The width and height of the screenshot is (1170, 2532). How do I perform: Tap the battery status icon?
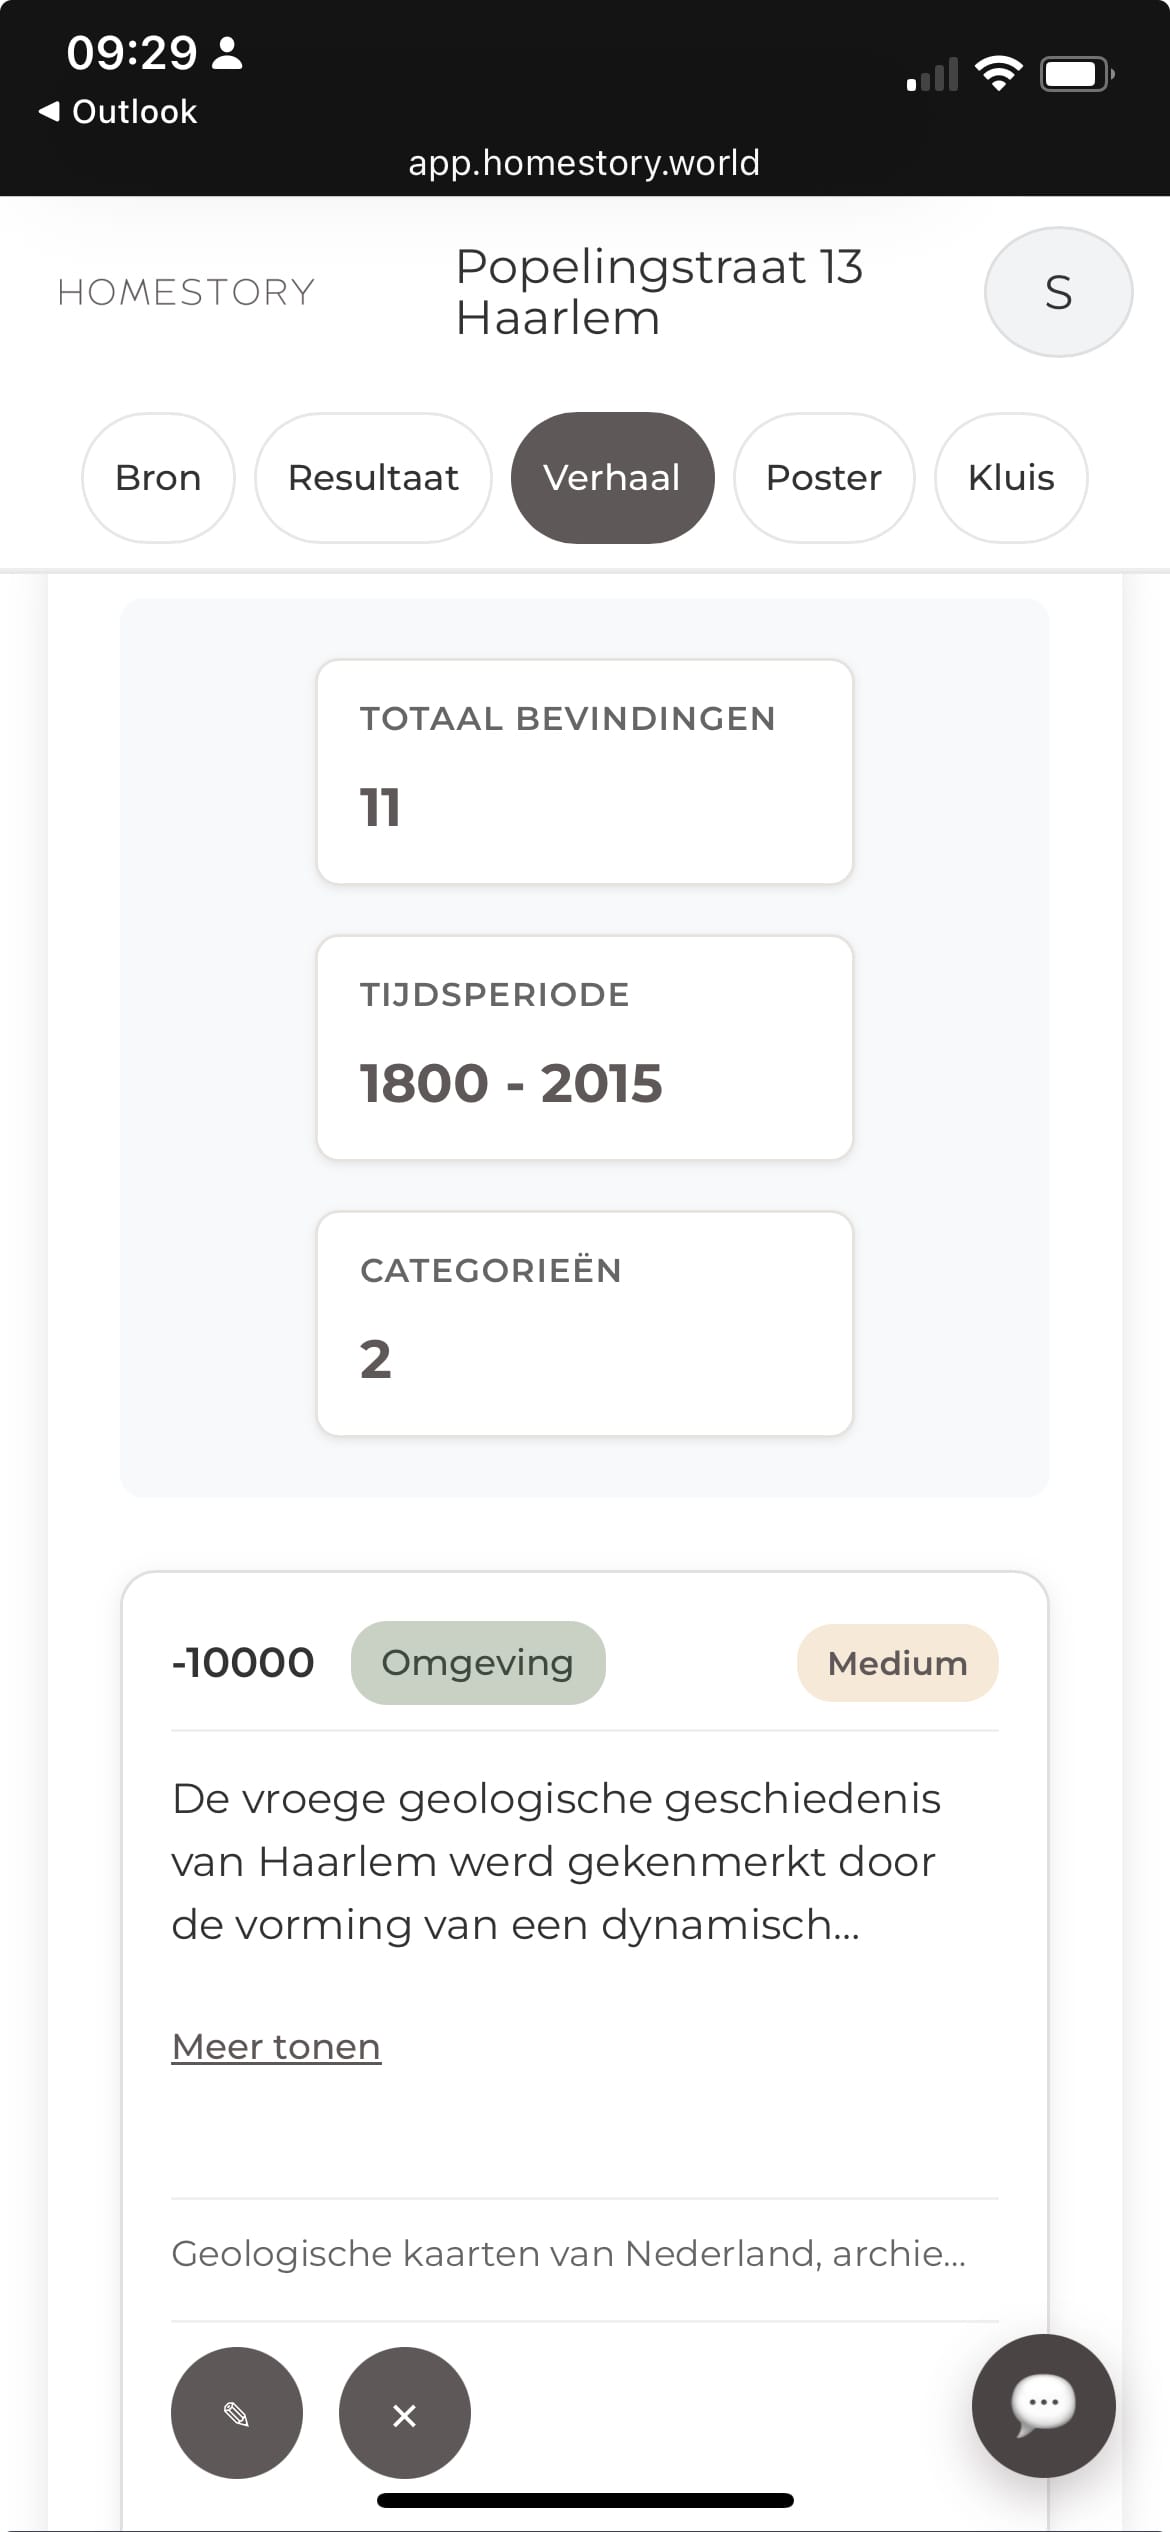point(1076,74)
